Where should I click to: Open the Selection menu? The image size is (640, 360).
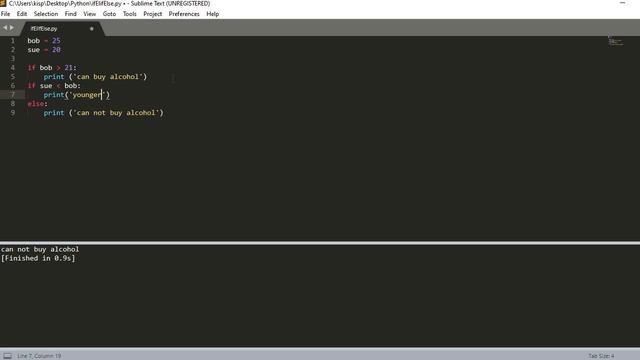tap(46, 14)
